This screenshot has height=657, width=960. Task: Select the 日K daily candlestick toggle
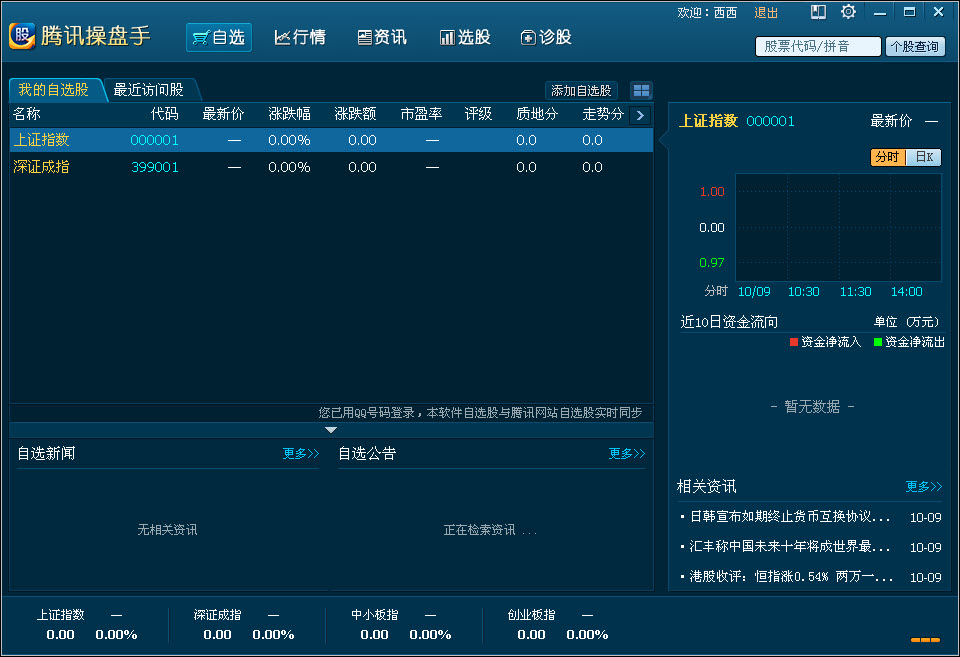pos(923,157)
